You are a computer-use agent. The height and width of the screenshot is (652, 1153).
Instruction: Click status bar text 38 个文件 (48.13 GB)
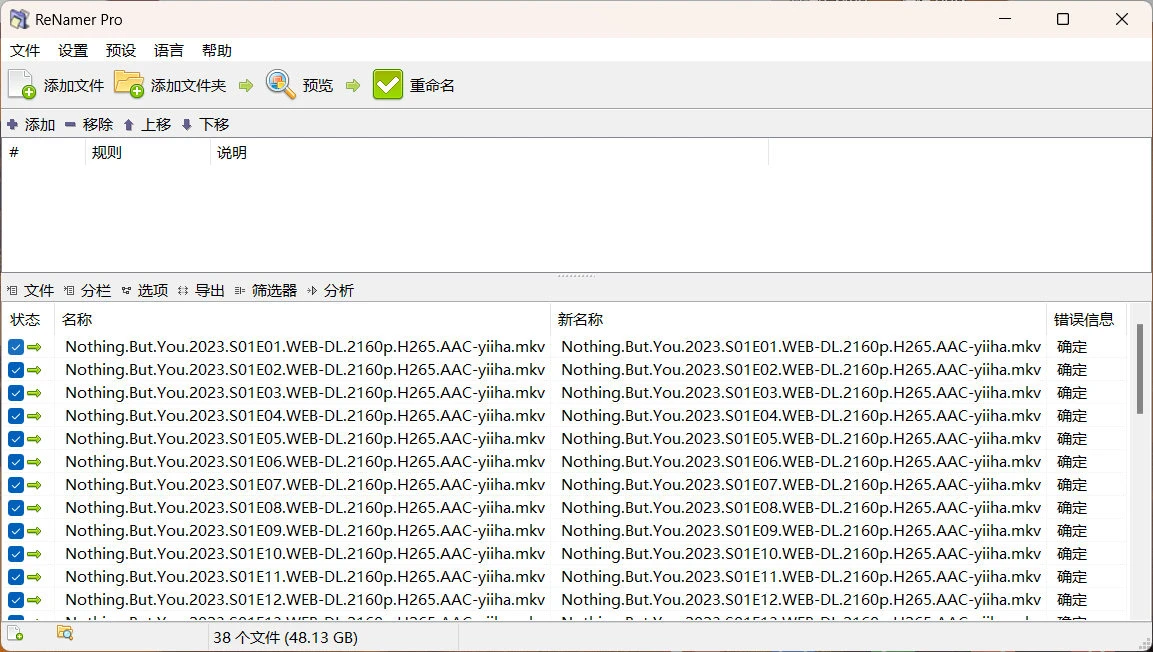(x=285, y=637)
